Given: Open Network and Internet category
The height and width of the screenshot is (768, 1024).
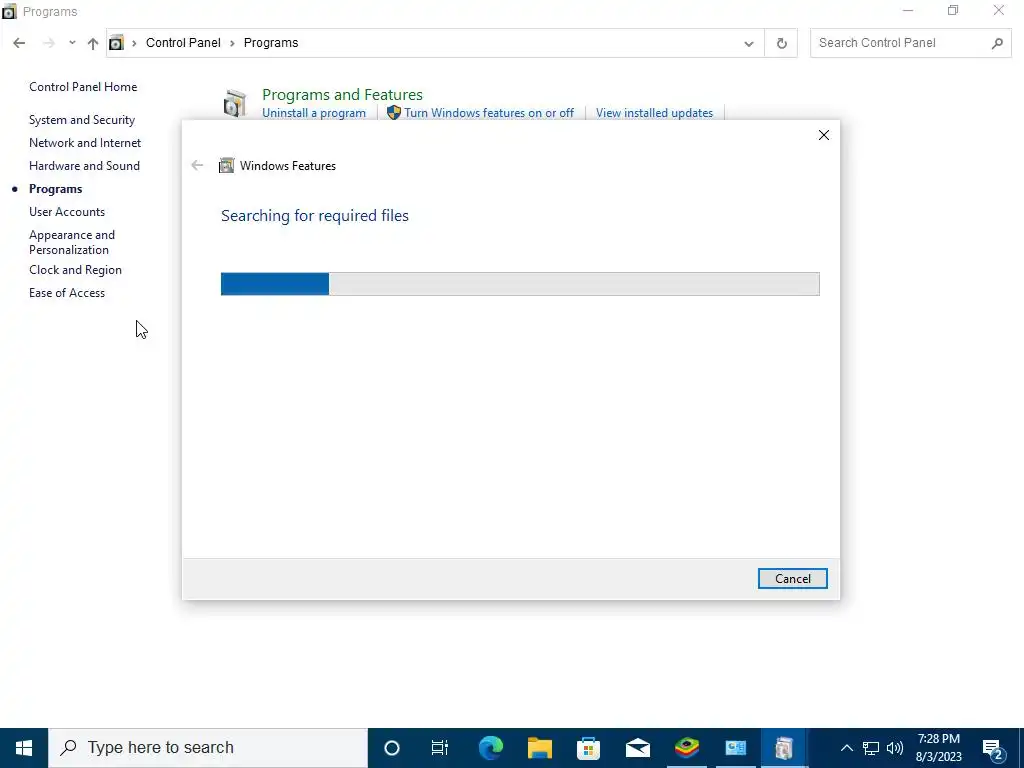Looking at the screenshot, I should click(85, 143).
